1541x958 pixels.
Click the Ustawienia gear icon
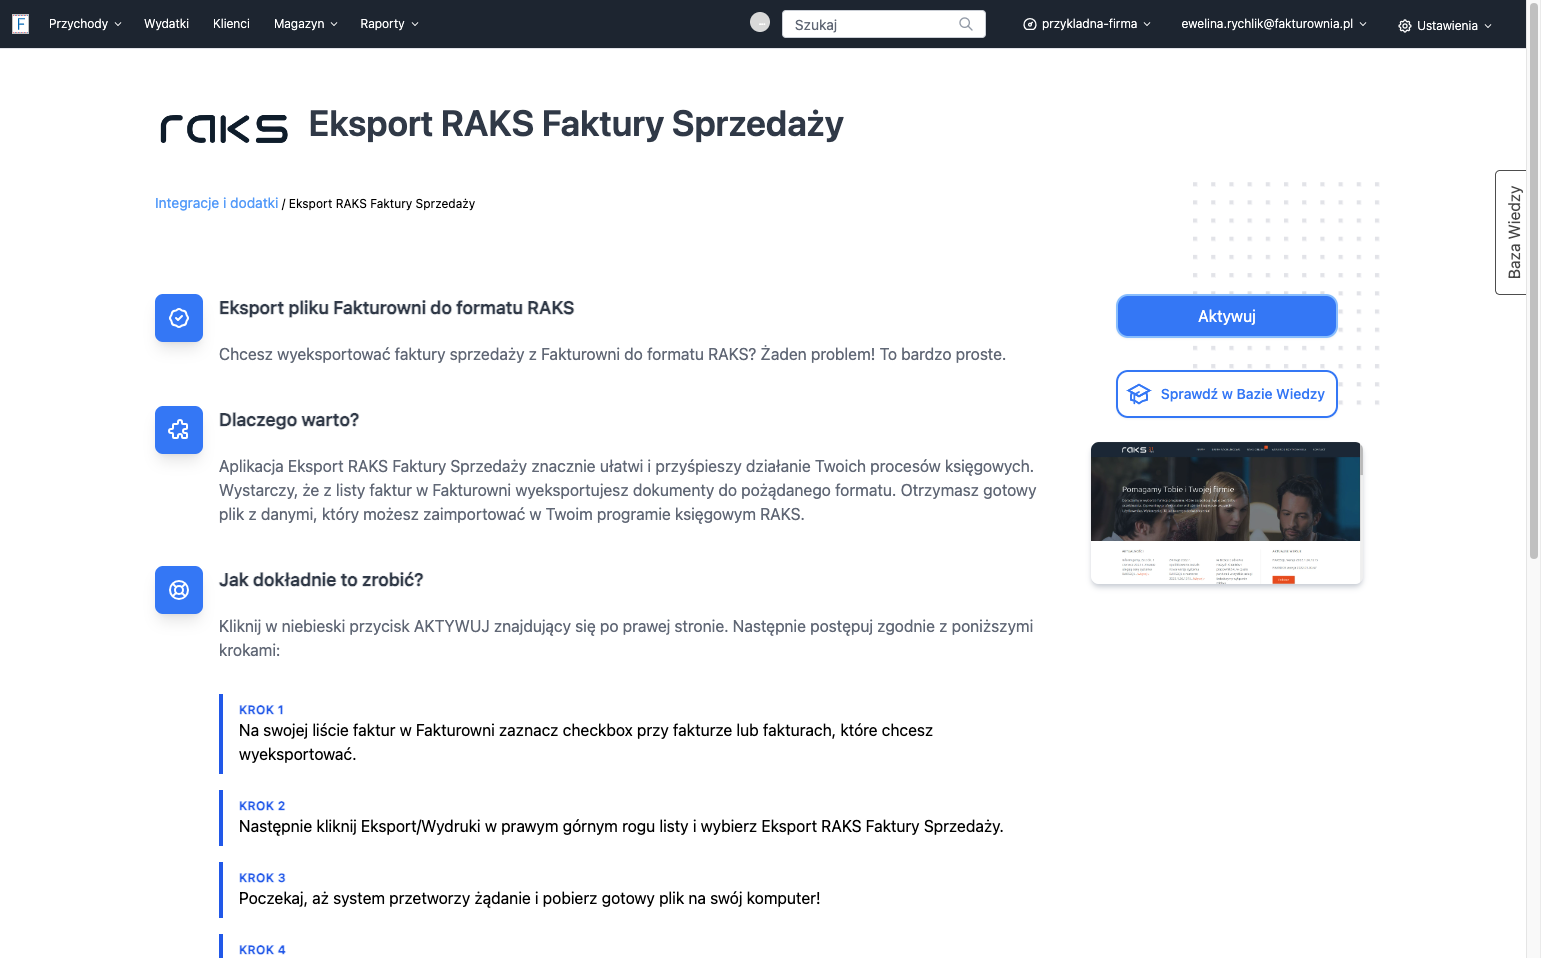click(x=1405, y=26)
